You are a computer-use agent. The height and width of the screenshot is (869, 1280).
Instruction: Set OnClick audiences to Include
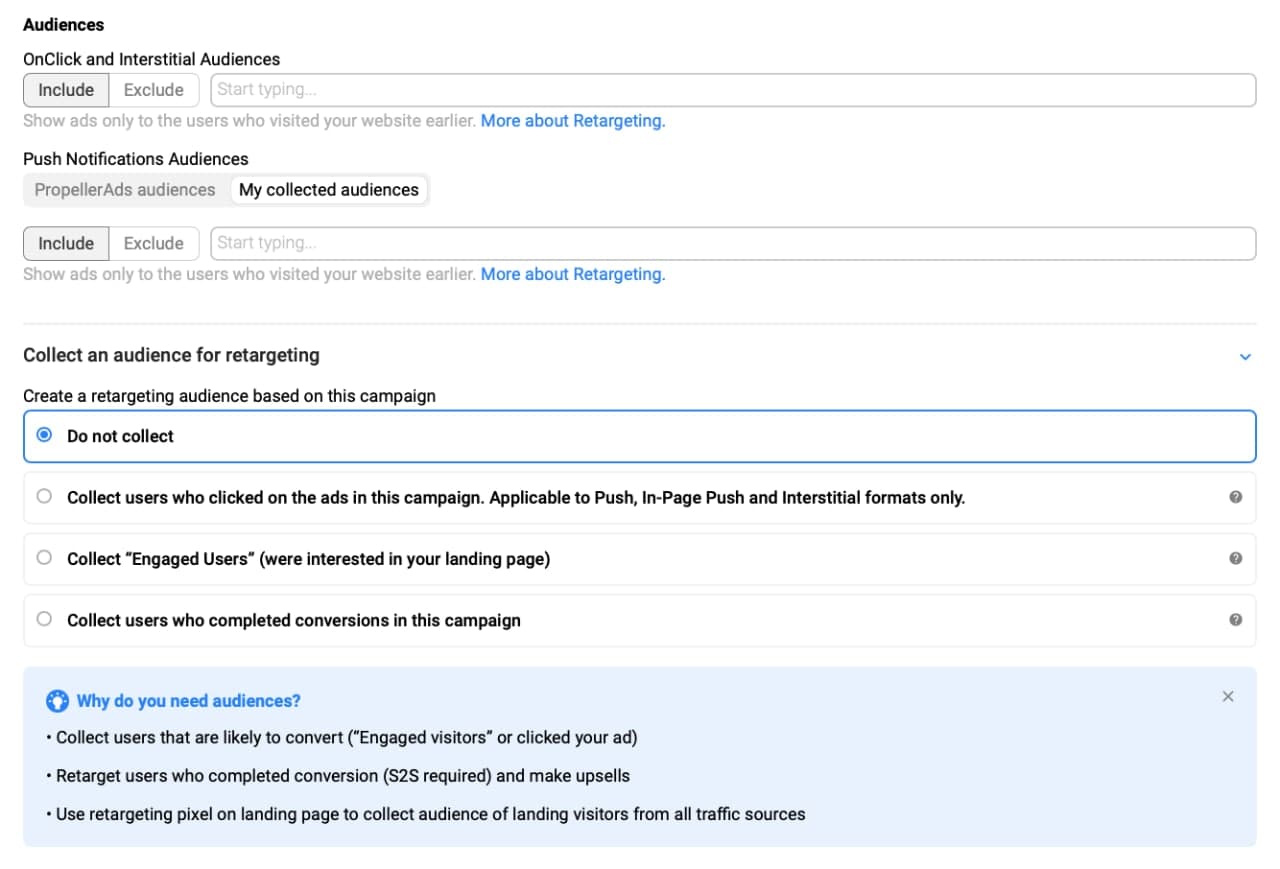click(x=66, y=90)
